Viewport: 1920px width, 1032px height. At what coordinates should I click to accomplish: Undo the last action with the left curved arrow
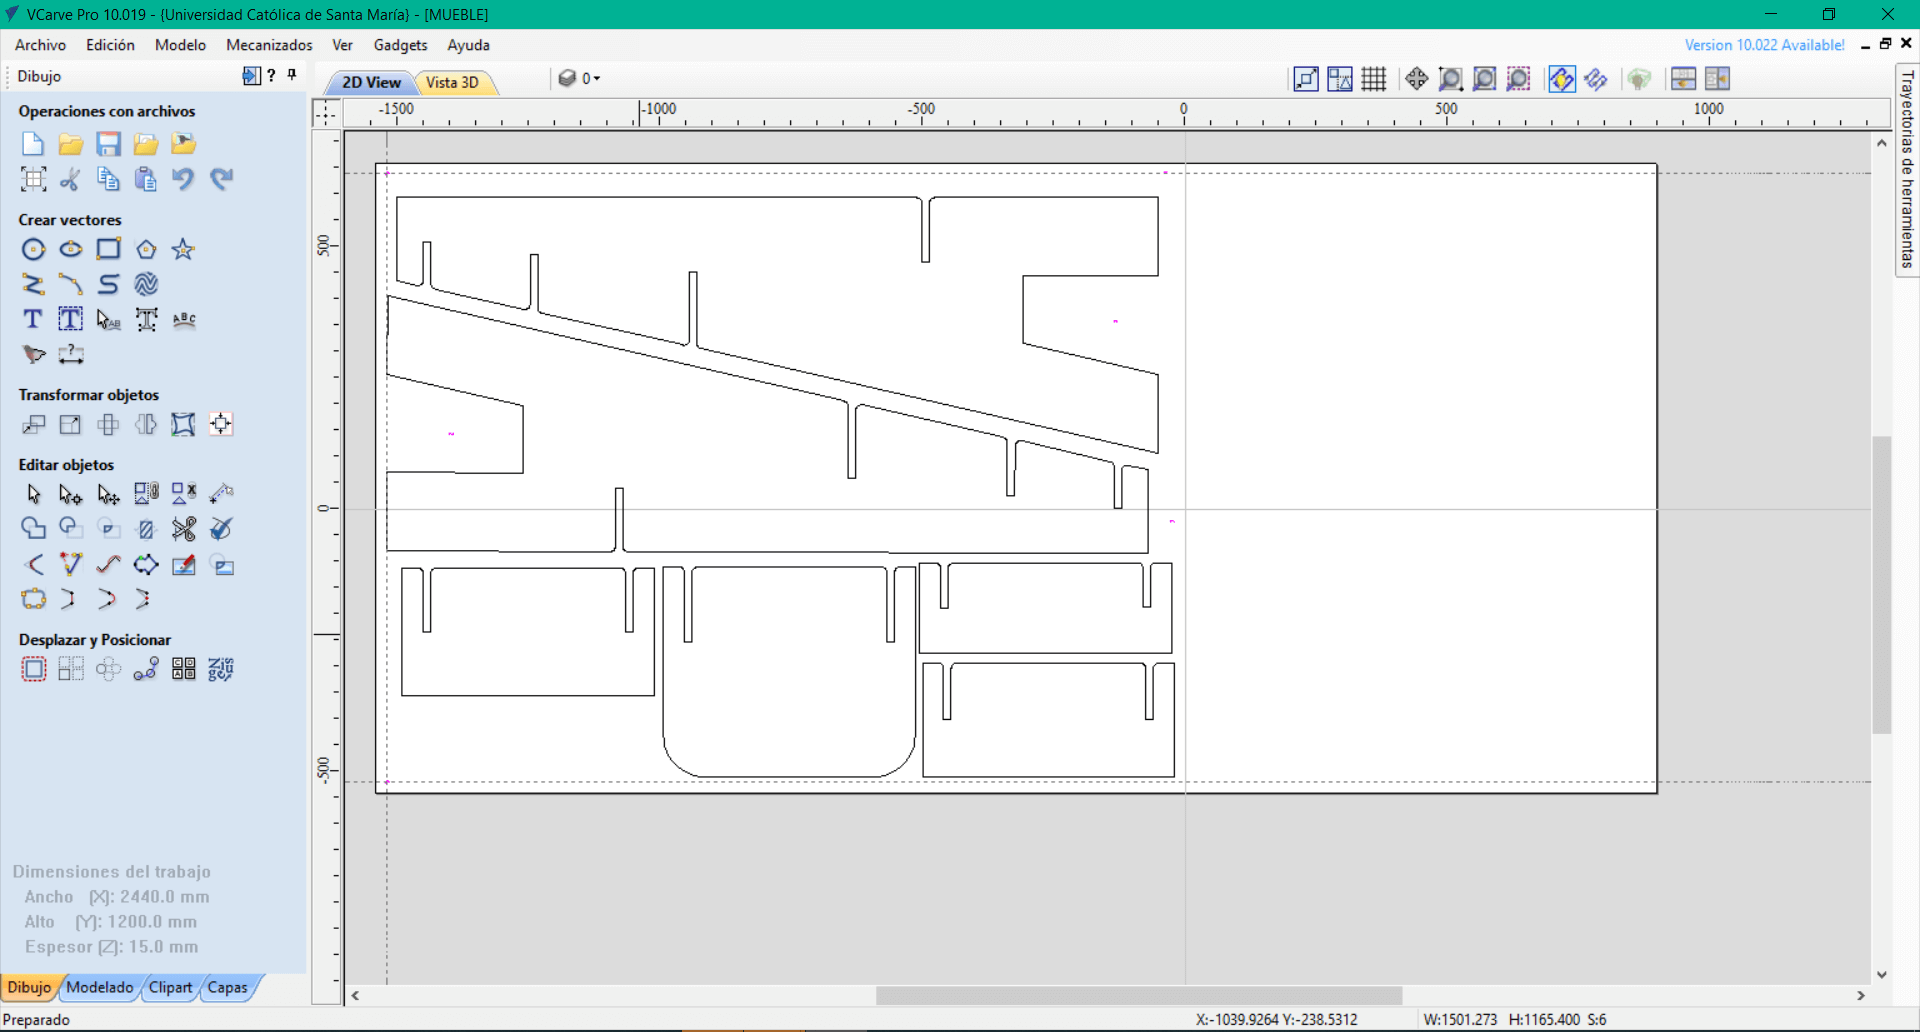(x=183, y=179)
